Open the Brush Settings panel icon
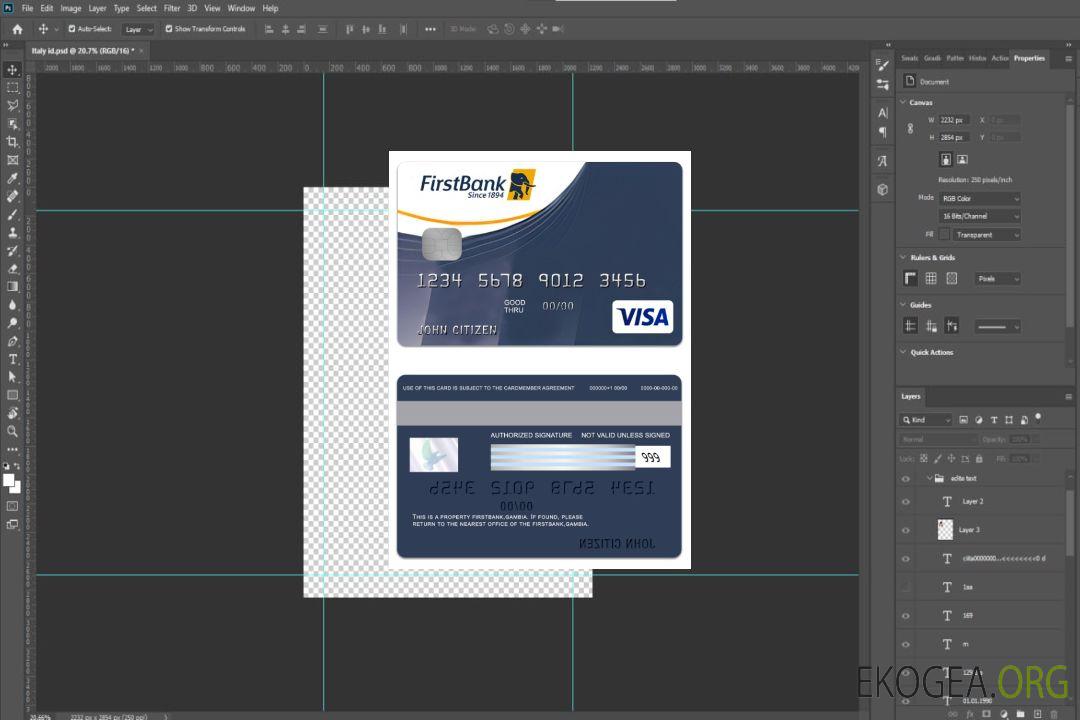 (x=883, y=65)
